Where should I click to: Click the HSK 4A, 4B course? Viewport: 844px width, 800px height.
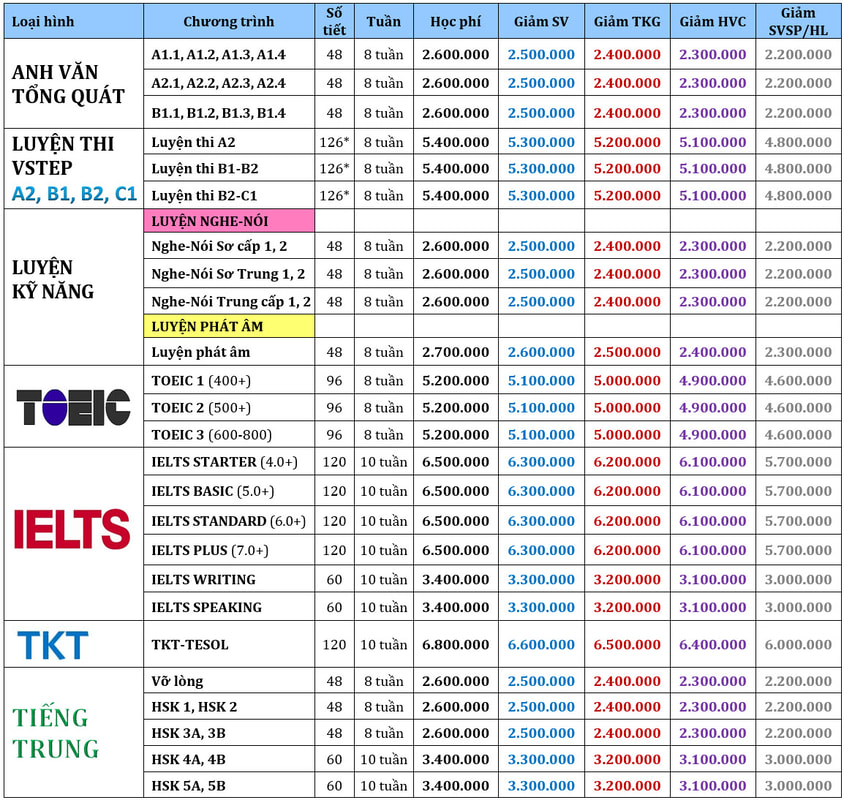pyautogui.click(x=189, y=759)
